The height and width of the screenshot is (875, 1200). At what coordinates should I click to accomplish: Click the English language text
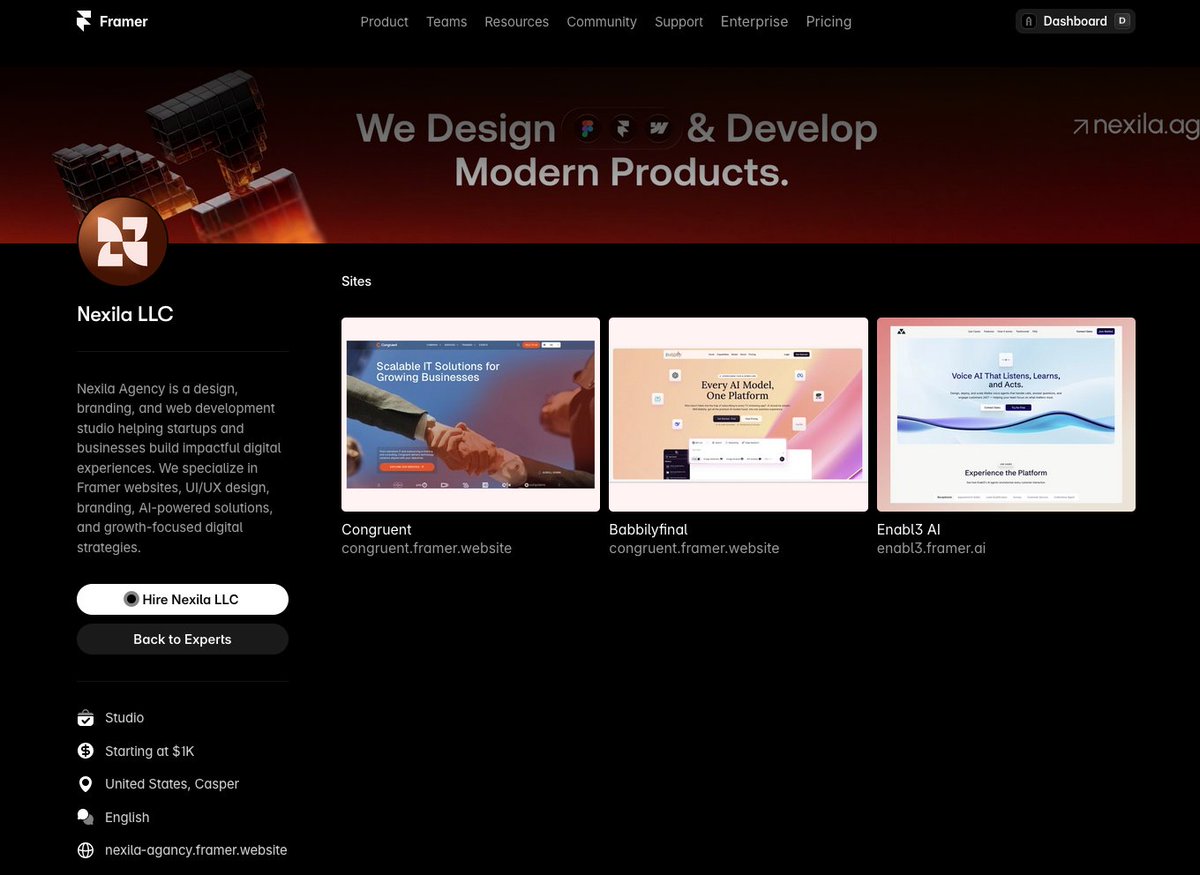[127, 817]
